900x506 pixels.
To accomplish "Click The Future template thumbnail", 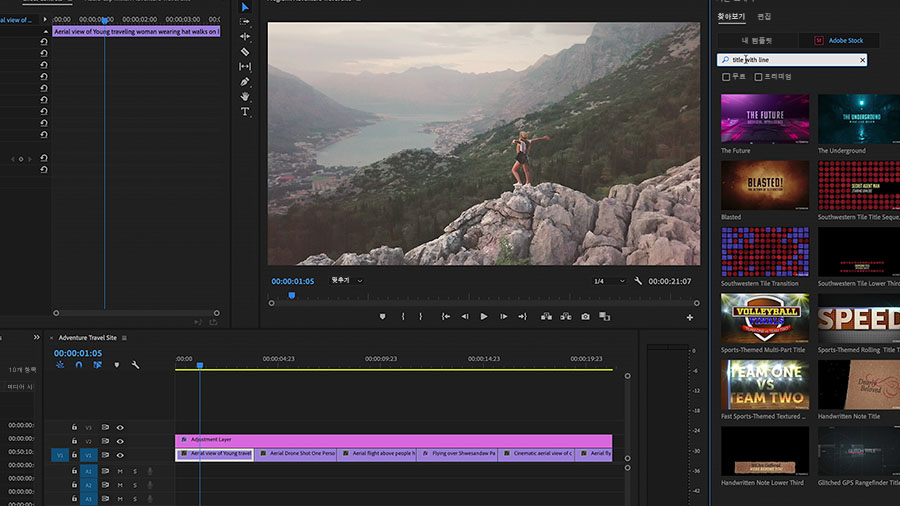I will [765, 118].
